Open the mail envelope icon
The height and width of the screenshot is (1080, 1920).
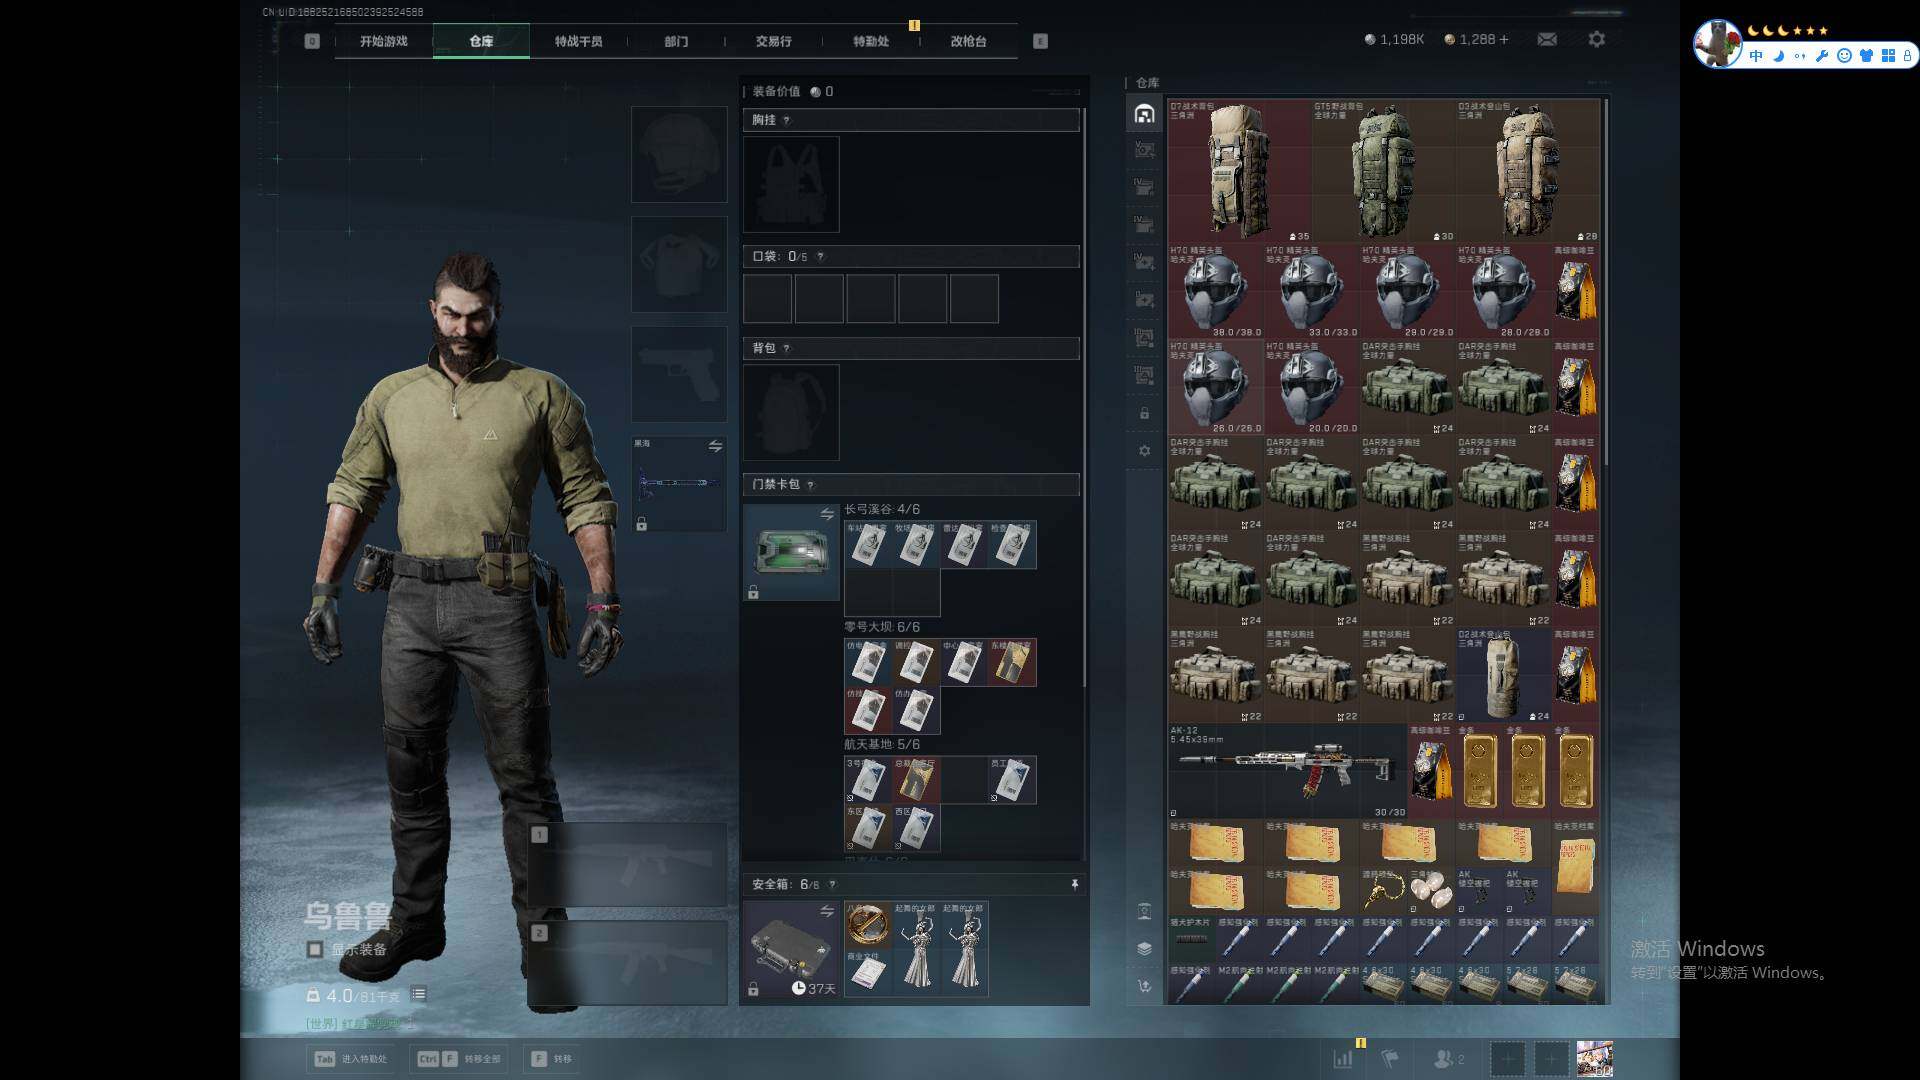tap(1546, 39)
